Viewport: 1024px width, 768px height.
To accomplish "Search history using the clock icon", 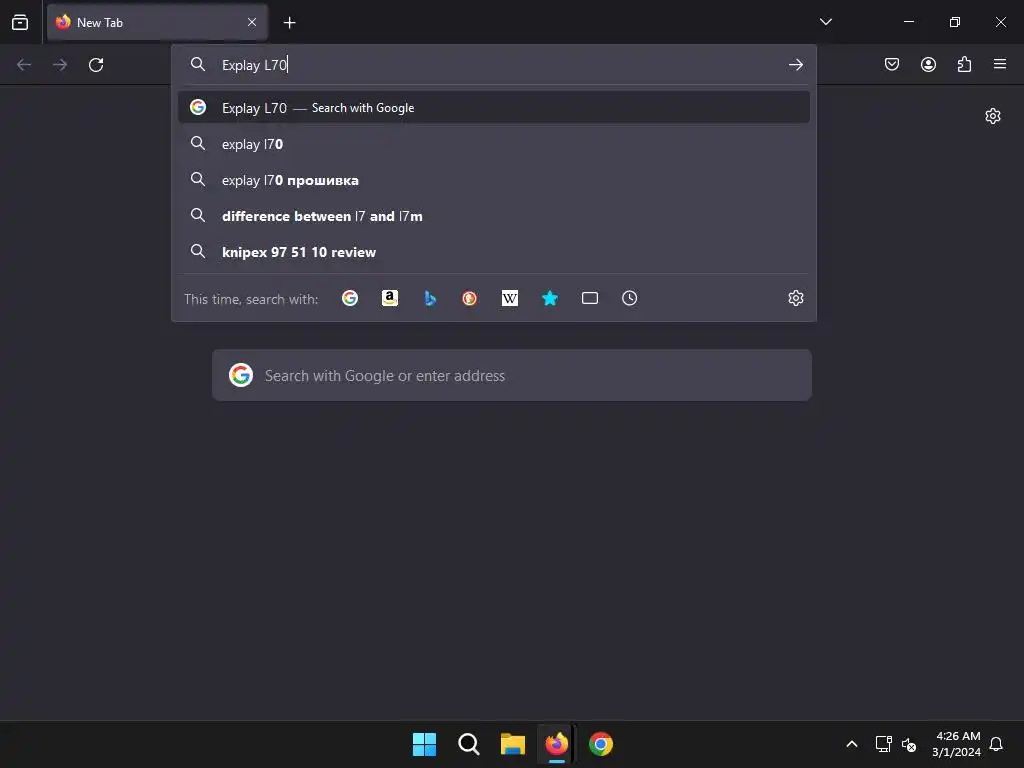I will [630, 298].
